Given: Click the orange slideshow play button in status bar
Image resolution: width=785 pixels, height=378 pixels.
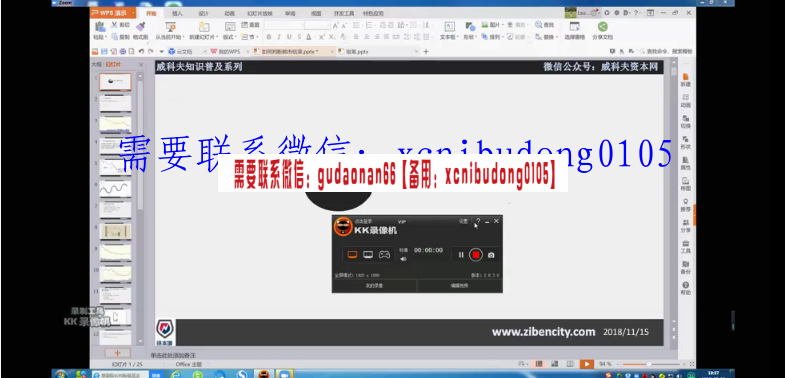Looking at the screenshot, I should click(x=586, y=364).
